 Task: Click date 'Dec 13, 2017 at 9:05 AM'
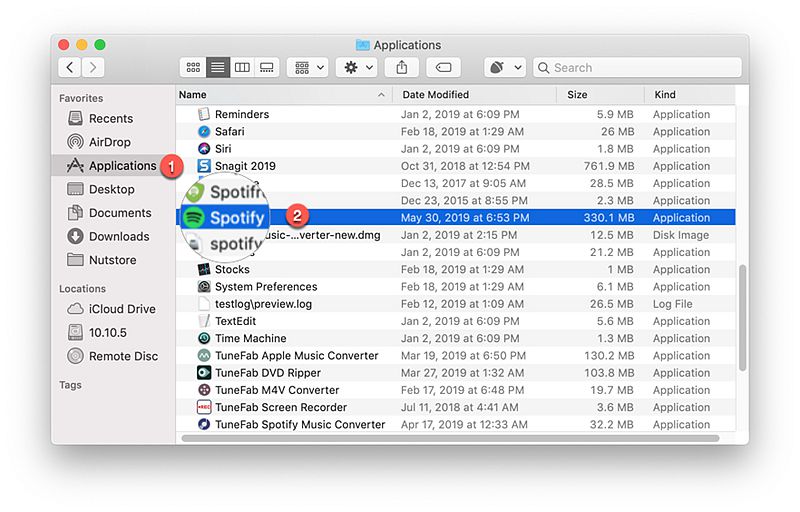(x=463, y=184)
